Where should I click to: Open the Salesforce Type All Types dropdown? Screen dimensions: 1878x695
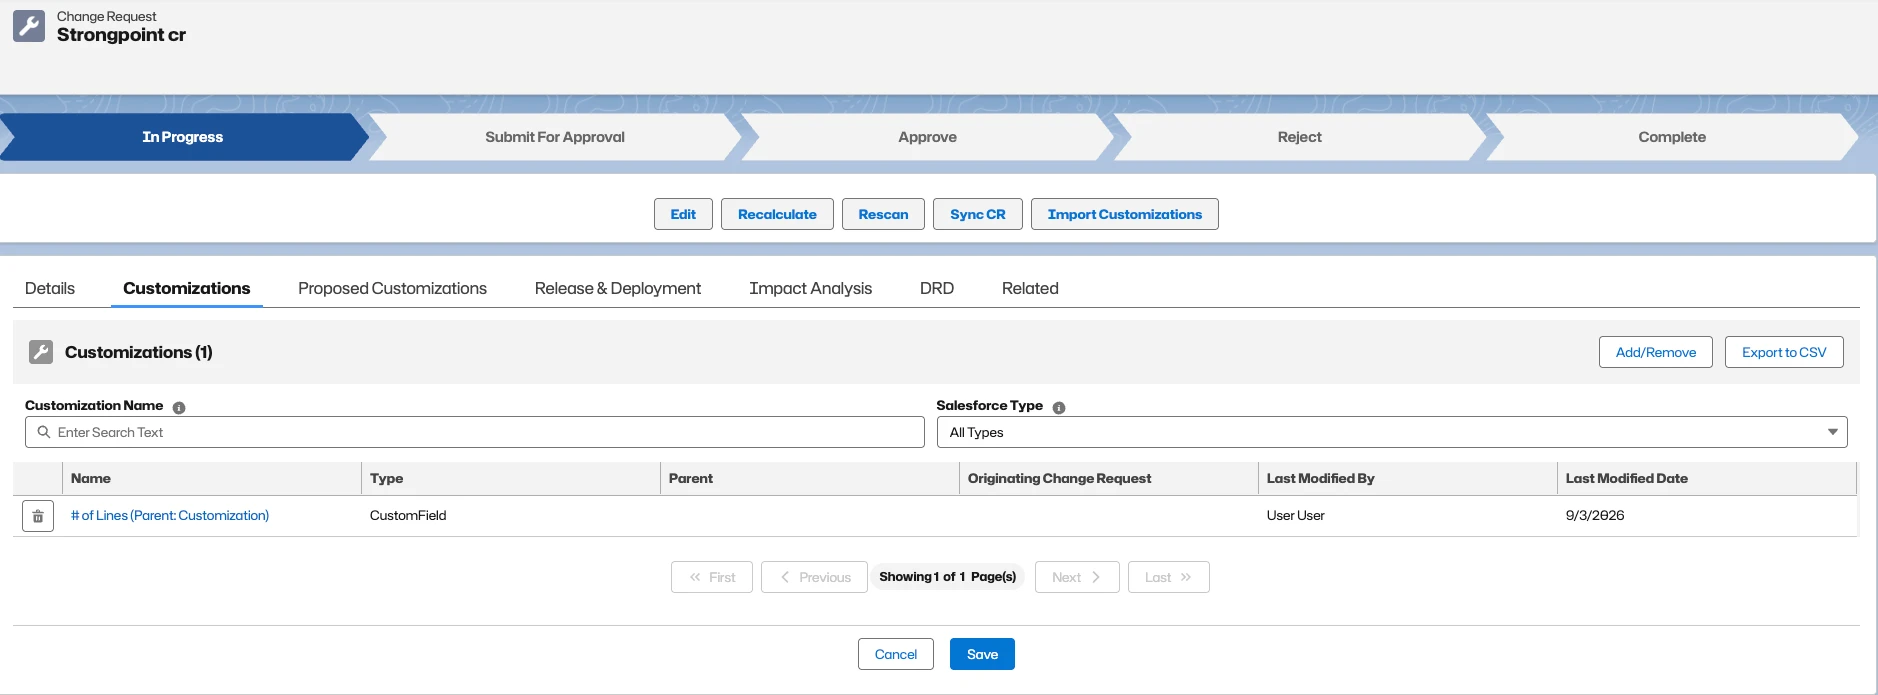click(x=1392, y=432)
